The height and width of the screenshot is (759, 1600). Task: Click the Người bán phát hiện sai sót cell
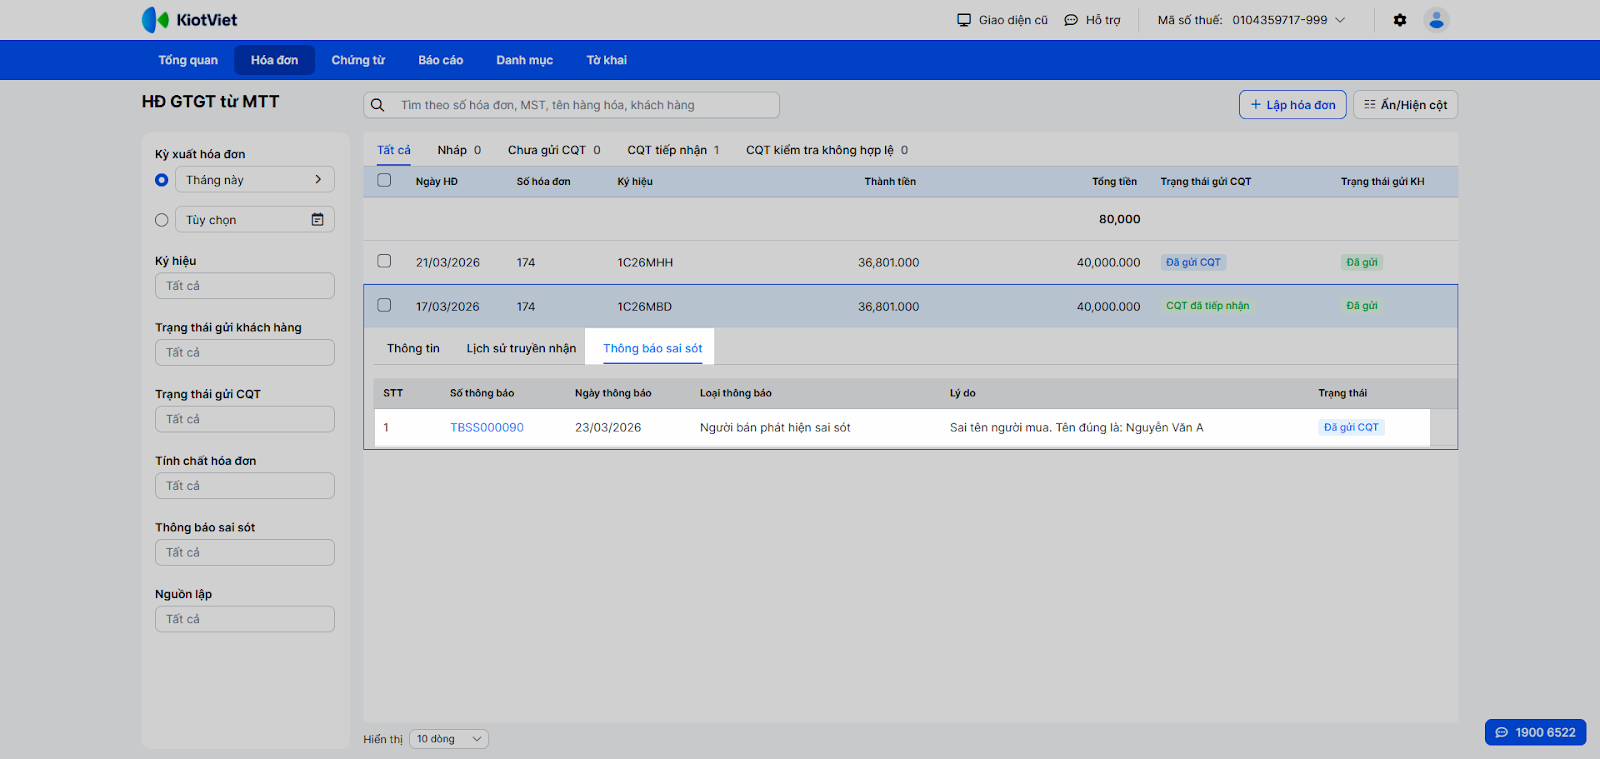tap(775, 427)
